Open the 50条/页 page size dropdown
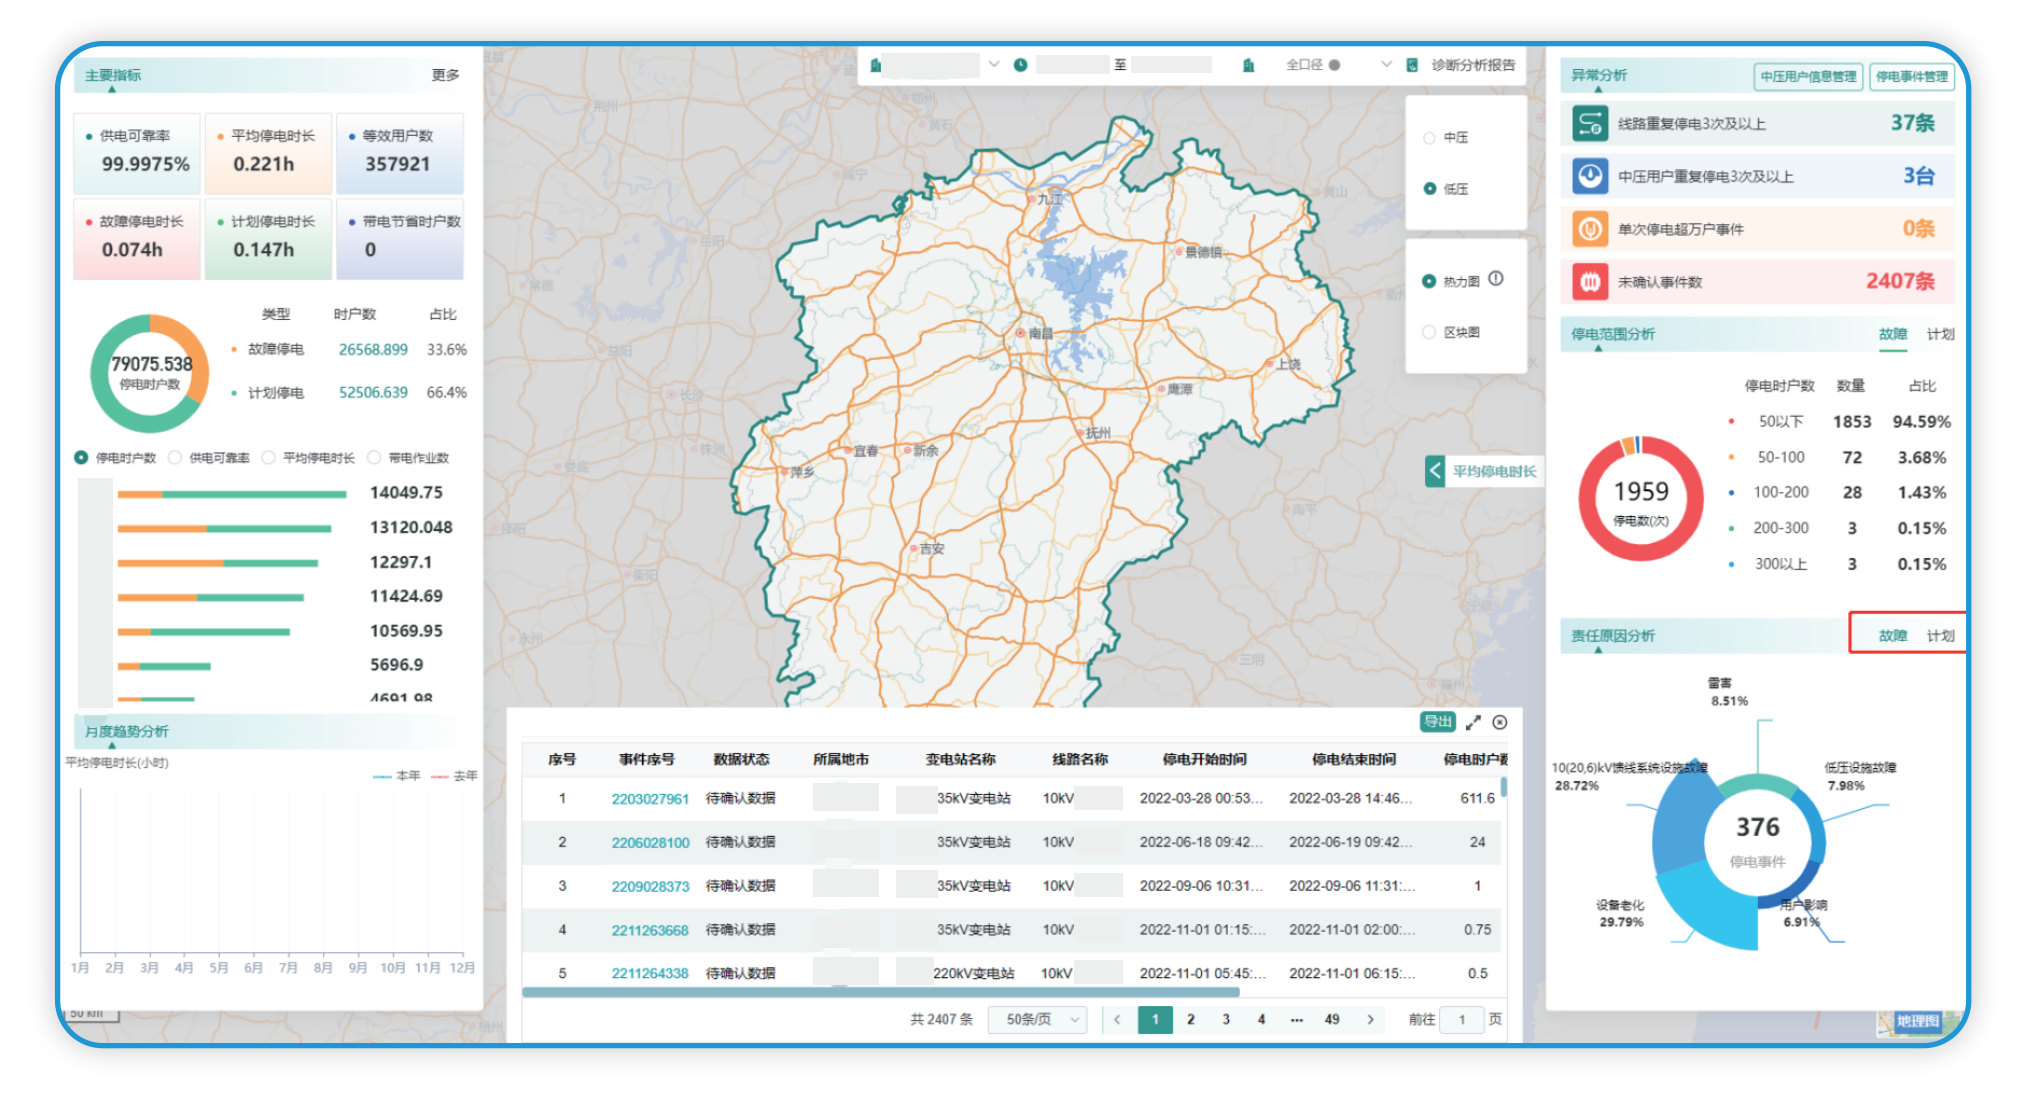The width and height of the screenshot is (2020, 1094). [x=1037, y=1019]
